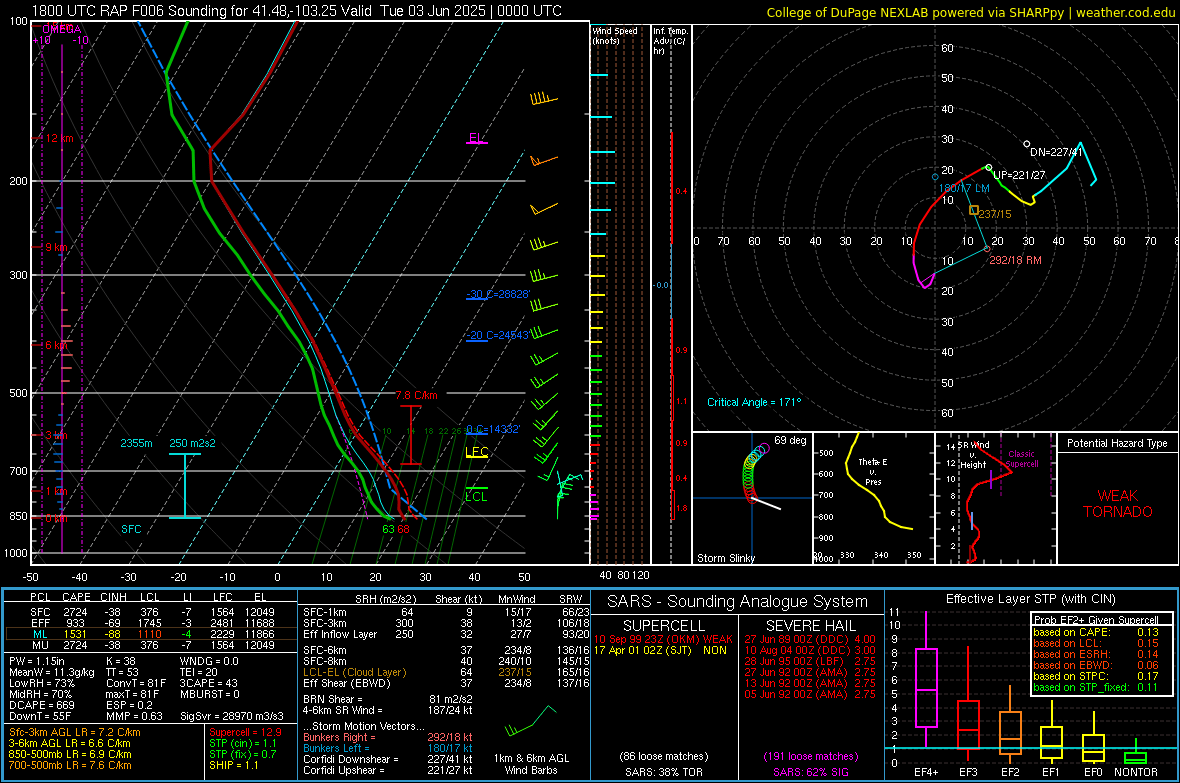
Task: Select the 12 km height marker
Action: pyautogui.click(x=59, y=139)
